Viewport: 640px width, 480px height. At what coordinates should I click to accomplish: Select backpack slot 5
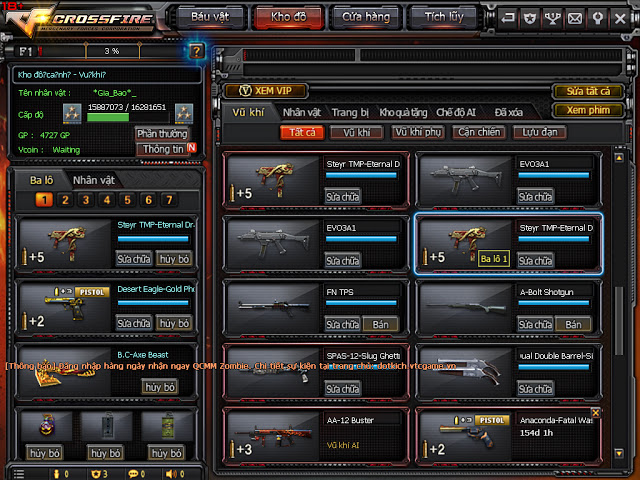tap(128, 200)
